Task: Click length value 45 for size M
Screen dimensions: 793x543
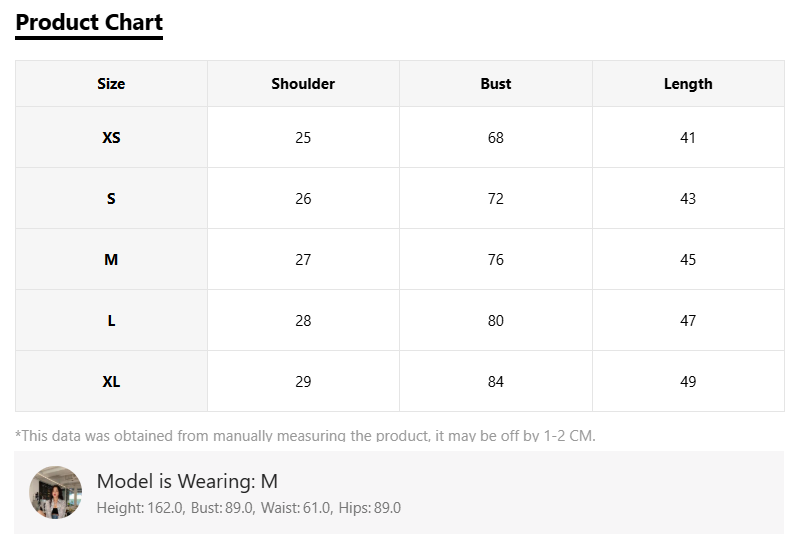Action: (x=688, y=259)
